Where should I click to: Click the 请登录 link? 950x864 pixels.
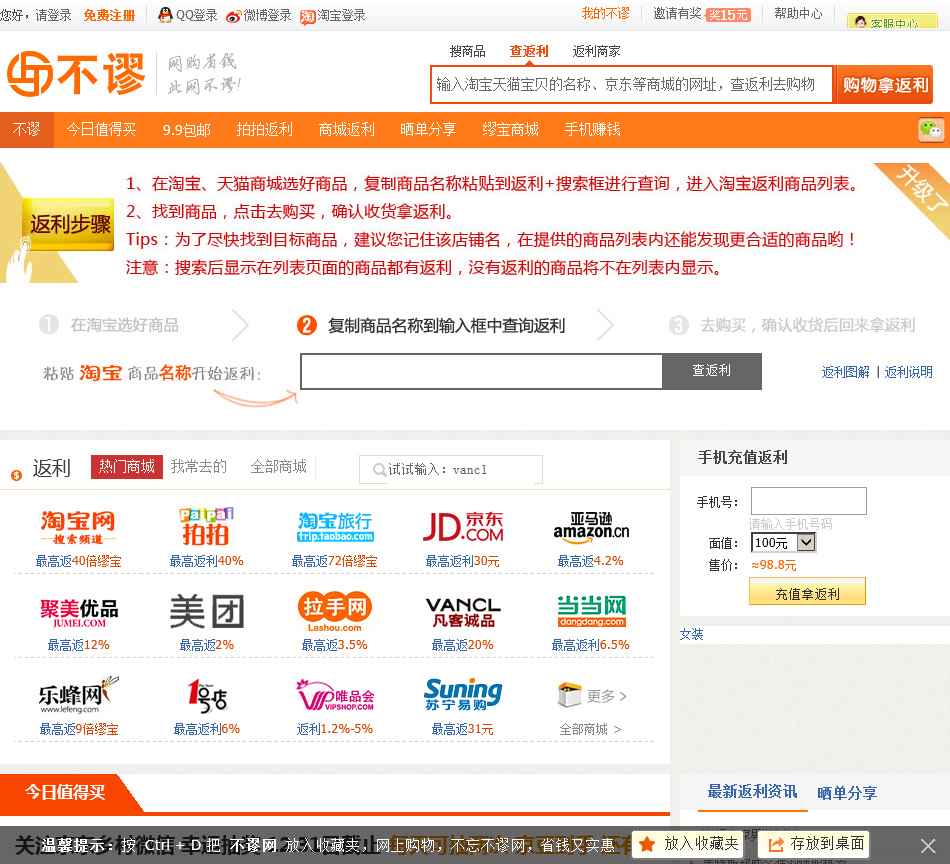(x=53, y=15)
